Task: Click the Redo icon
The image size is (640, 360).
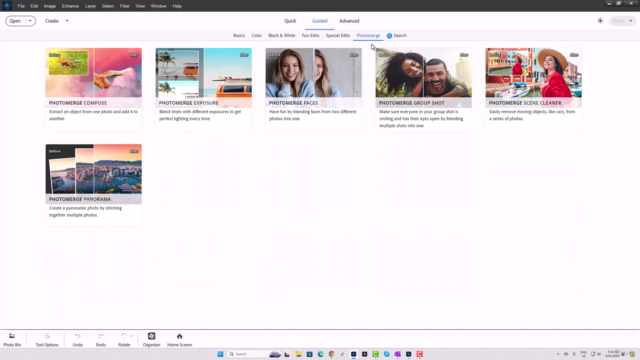Action: pyautogui.click(x=101, y=336)
